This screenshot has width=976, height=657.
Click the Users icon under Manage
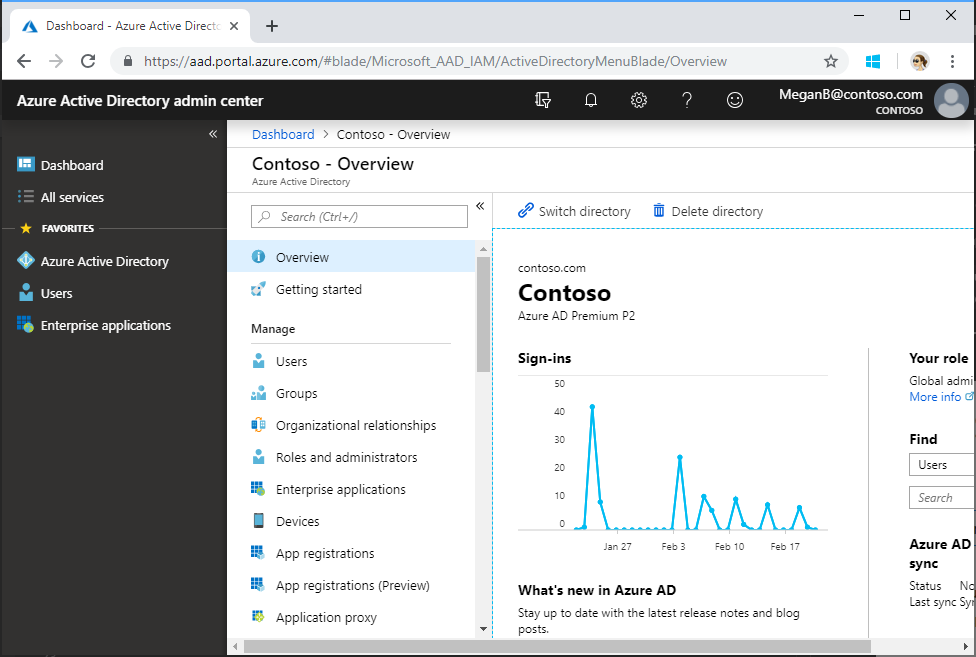tap(258, 361)
